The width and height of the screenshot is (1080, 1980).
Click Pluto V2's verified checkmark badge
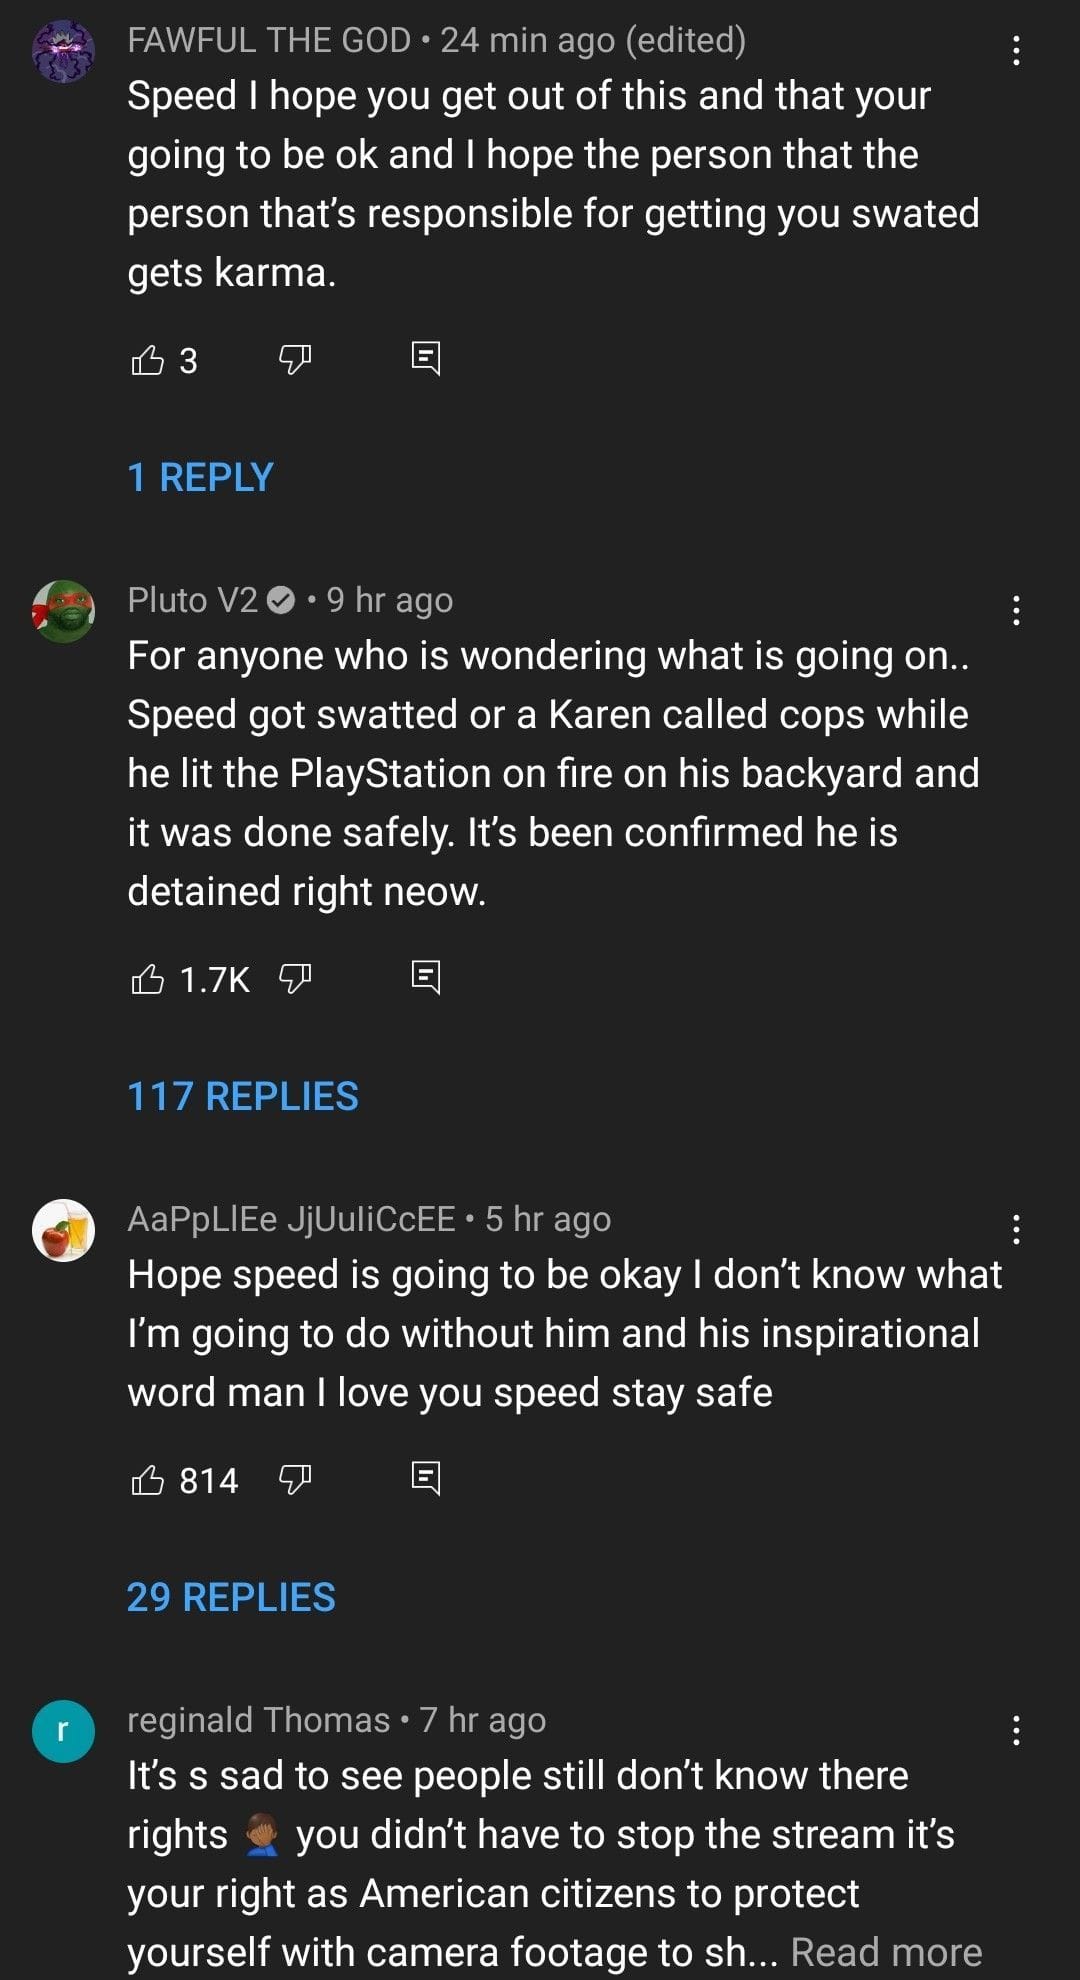[283, 600]
